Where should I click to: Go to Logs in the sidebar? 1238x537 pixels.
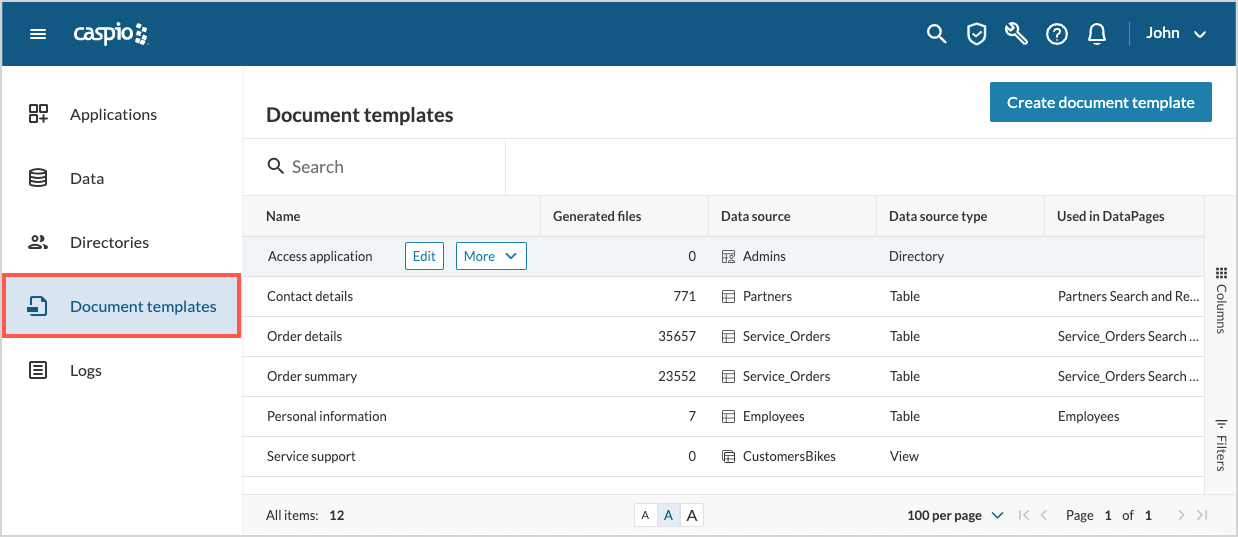121,370
